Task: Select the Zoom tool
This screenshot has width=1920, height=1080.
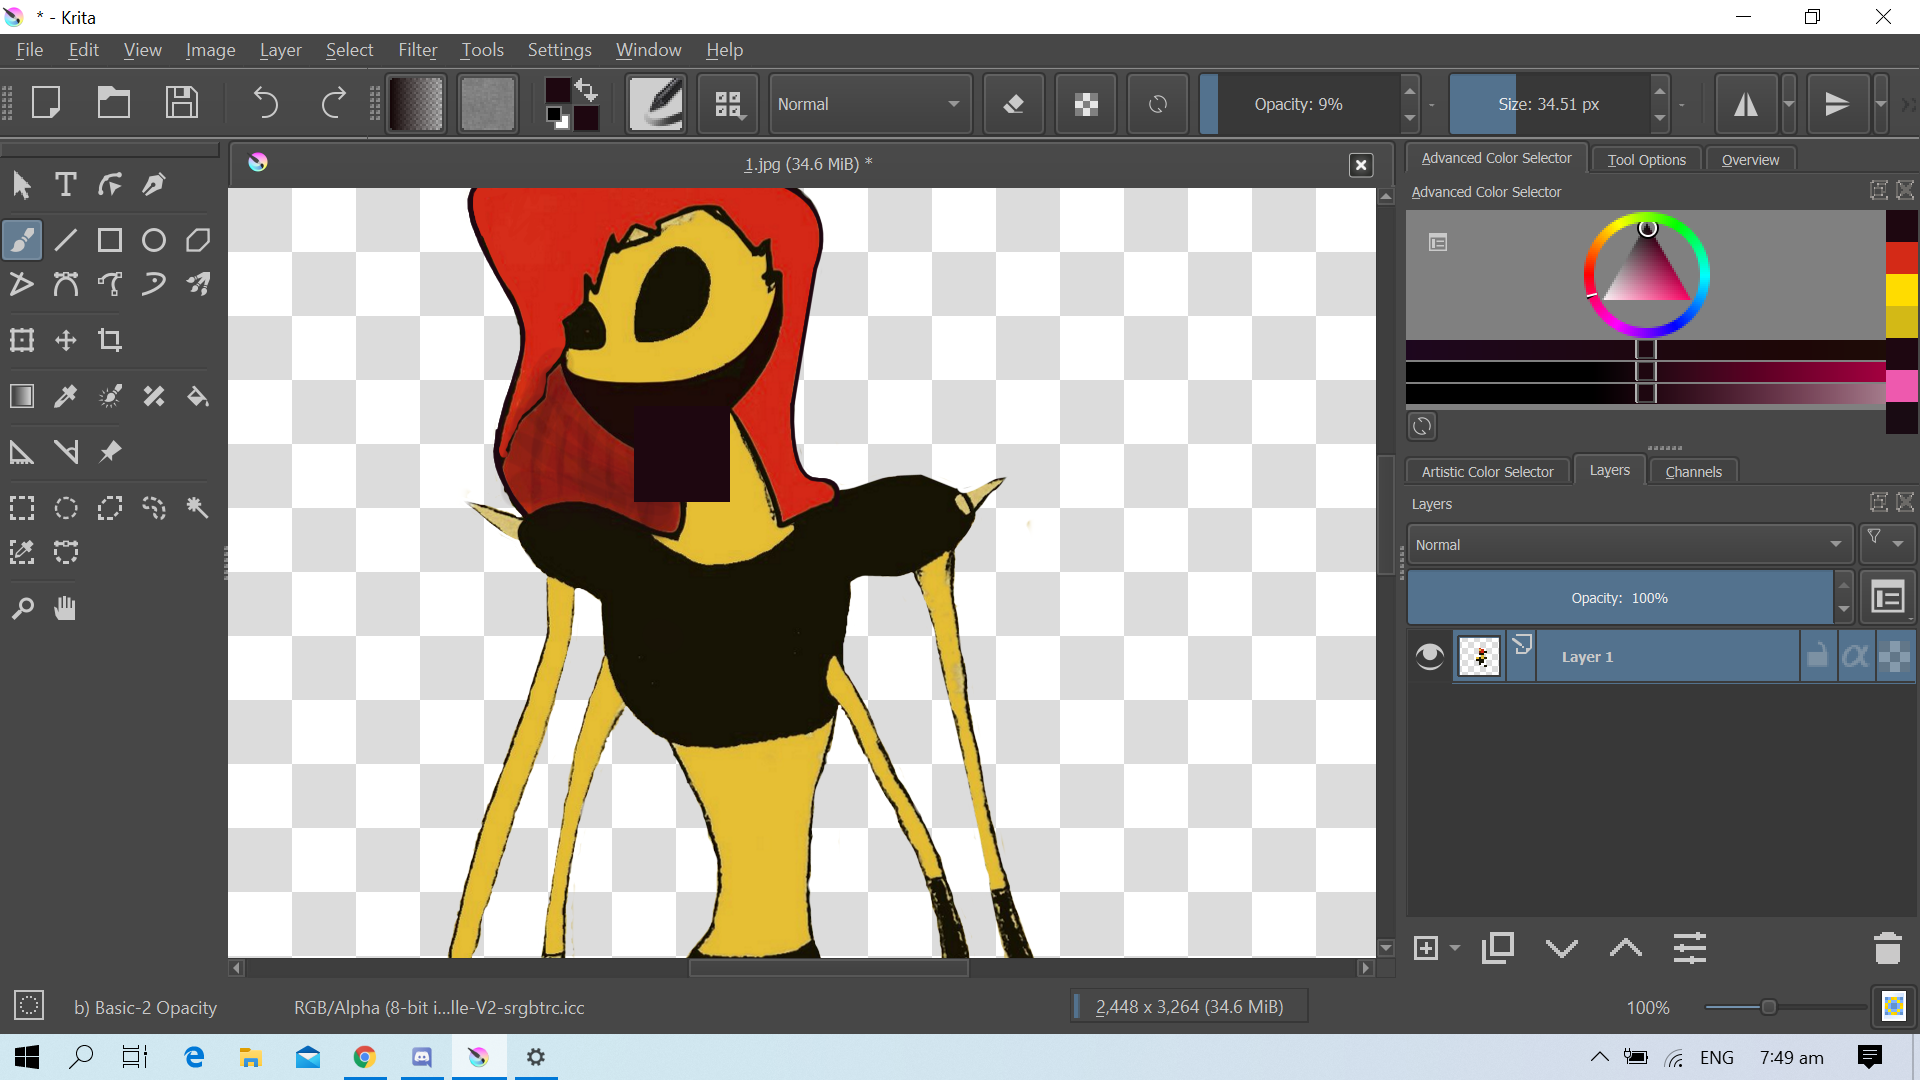Action: coord(22,608)
